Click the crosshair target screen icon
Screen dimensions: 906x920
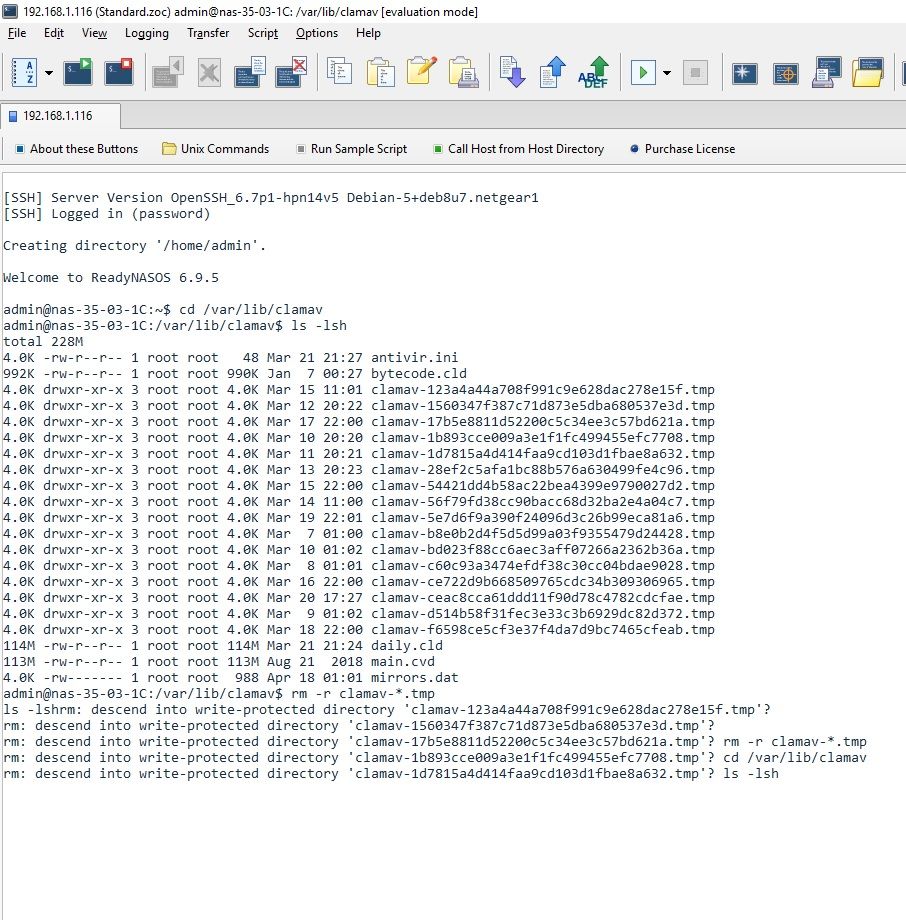tap(786, 73)
